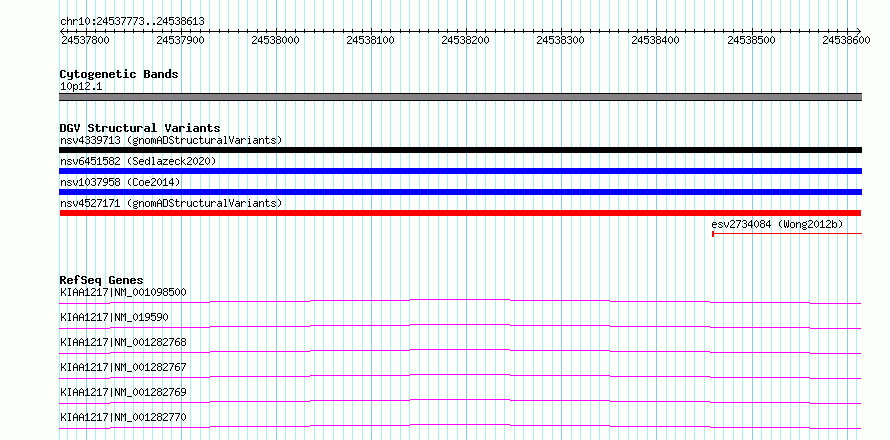Select variant label nsv6451582 (Sedlazeck2020)
Image resolution: width=890 pixels, height=440 pixels.
pos(138,161)
